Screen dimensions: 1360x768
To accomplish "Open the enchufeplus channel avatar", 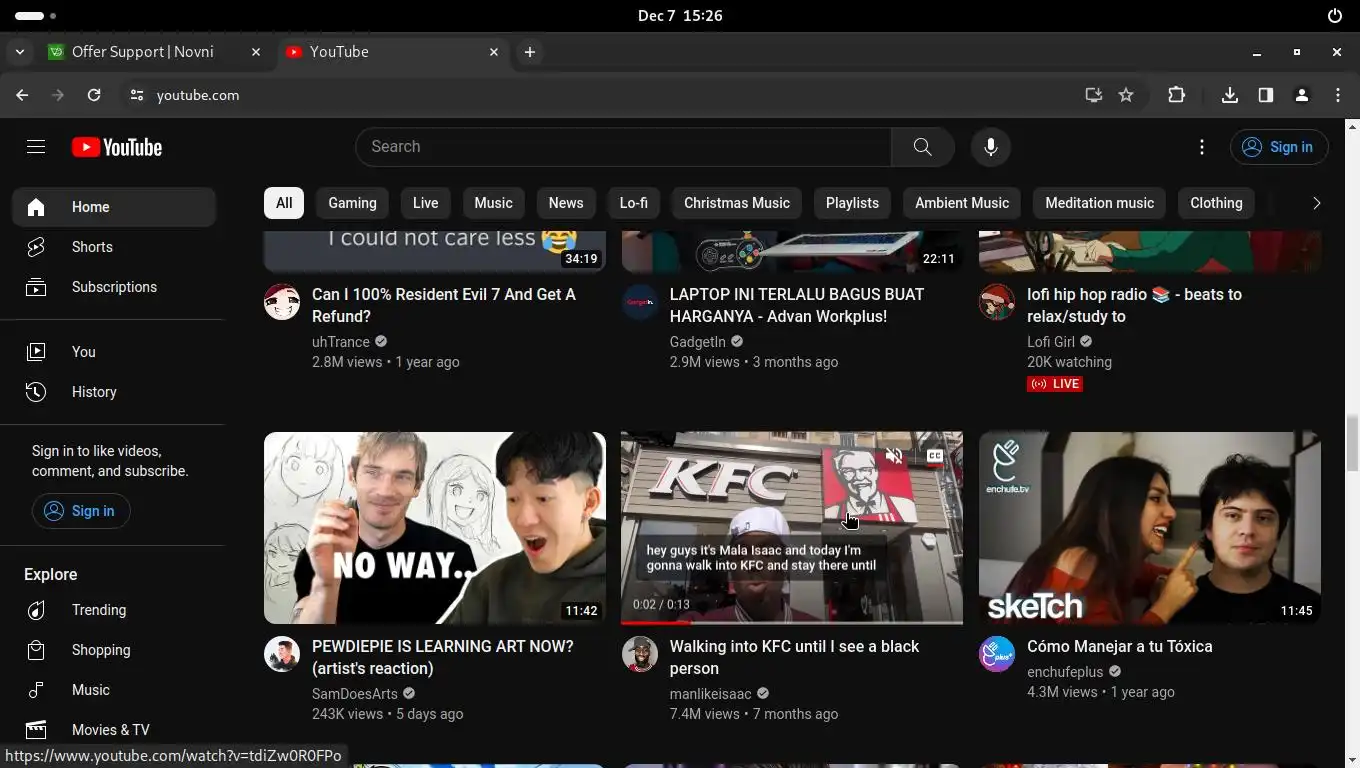I will (x=997, y=654).
